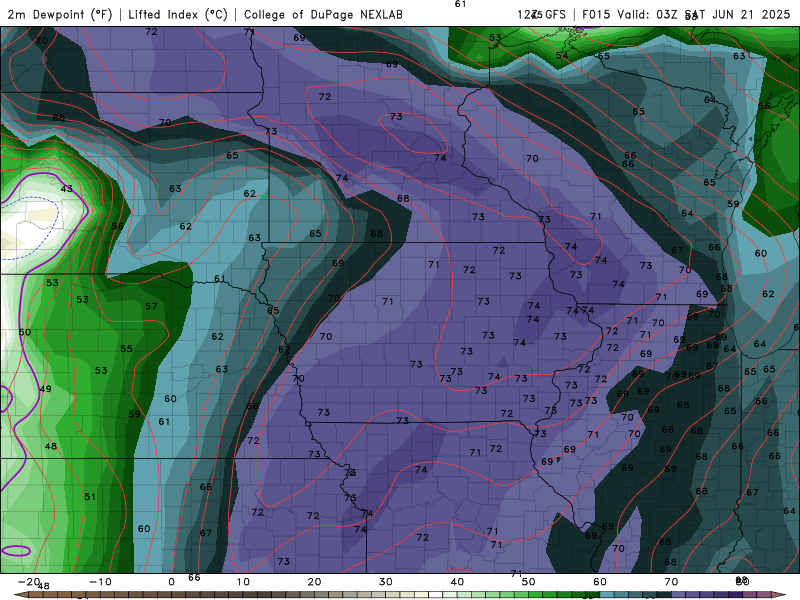Click the 40 tick label on color scale

click(x=457, y=582)
